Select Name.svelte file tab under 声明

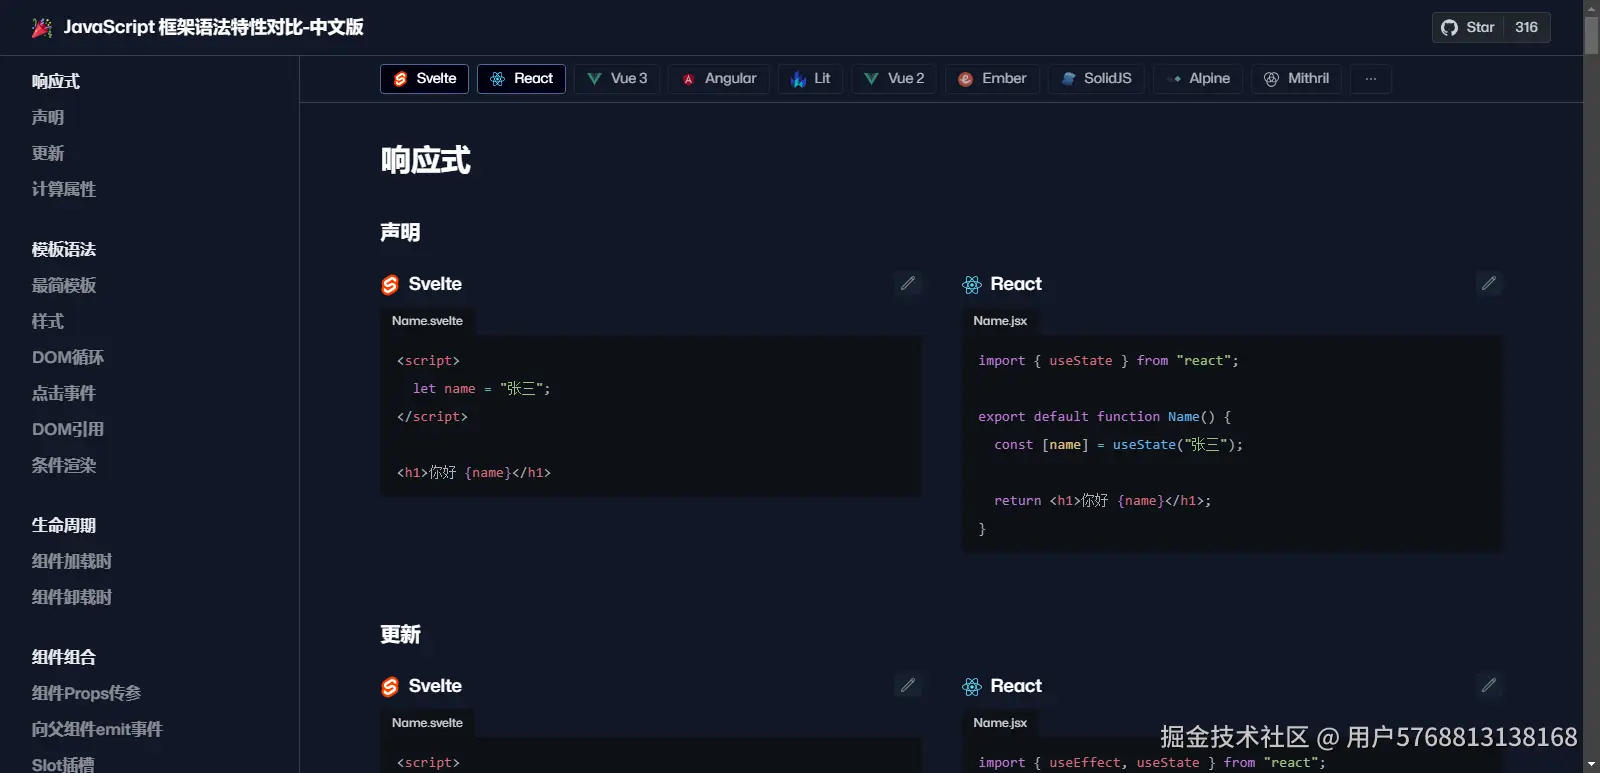click(427, 321)
